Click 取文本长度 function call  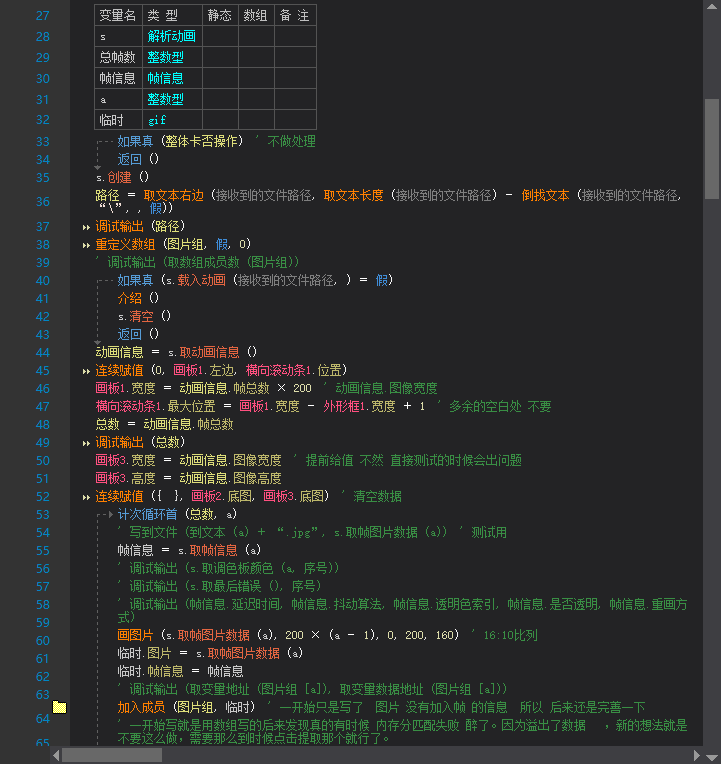354,195
